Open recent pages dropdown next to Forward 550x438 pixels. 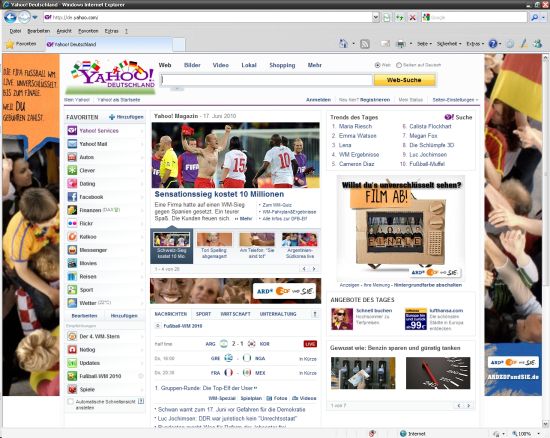pyautogui.click(x=34, y=17)
